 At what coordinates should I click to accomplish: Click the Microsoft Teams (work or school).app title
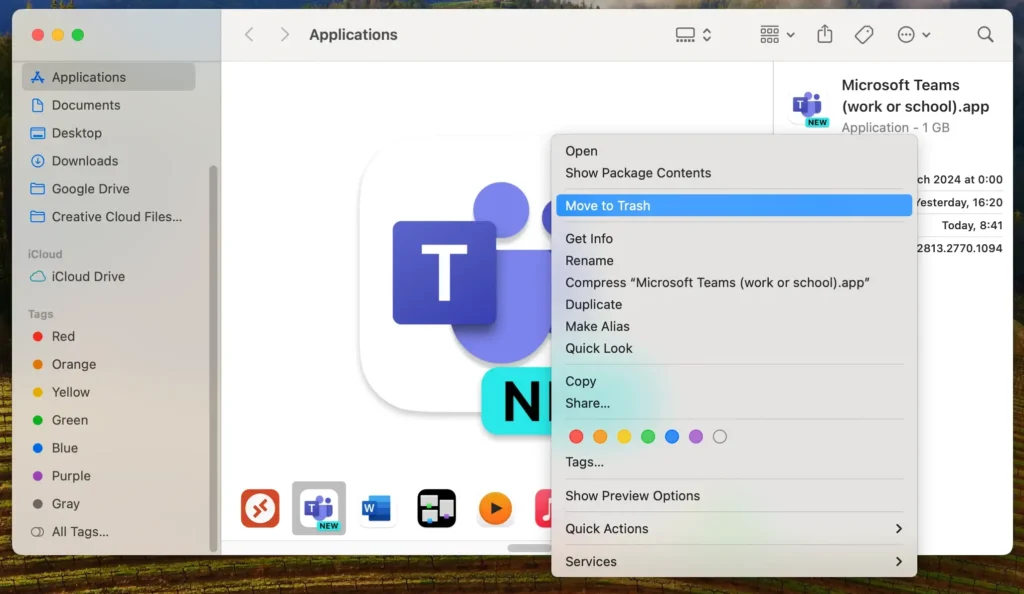point(915,95)
